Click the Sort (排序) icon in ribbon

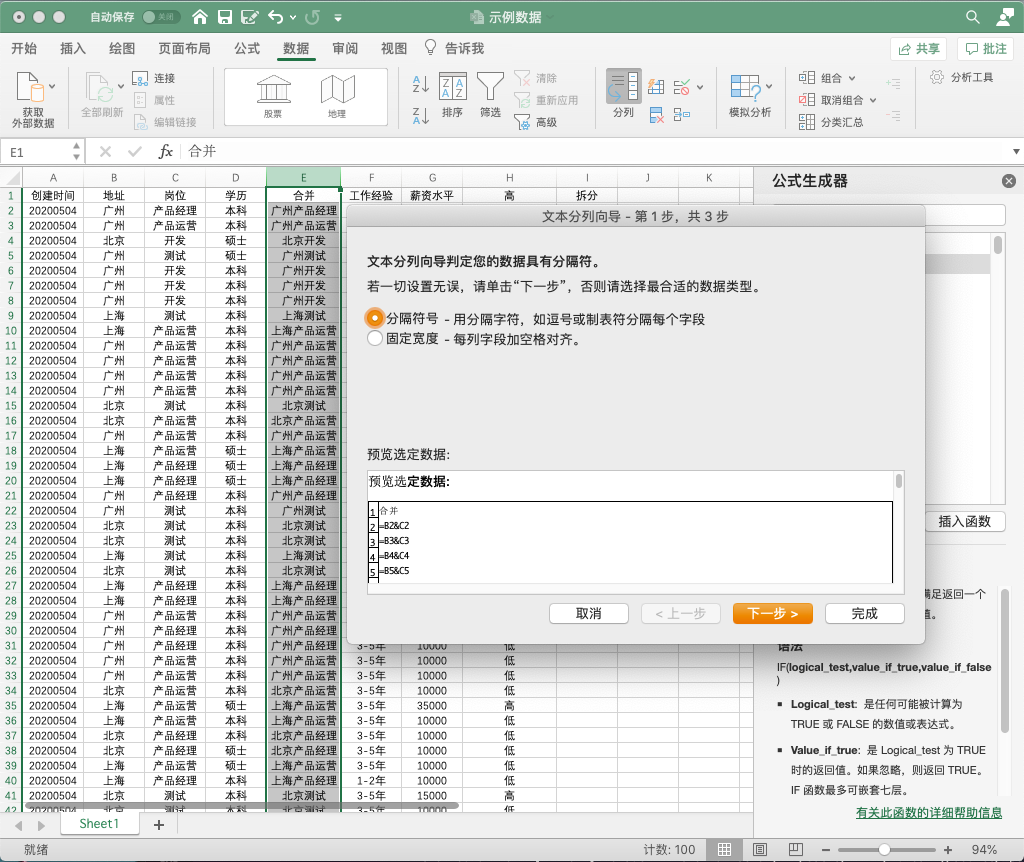coord(452,88)
